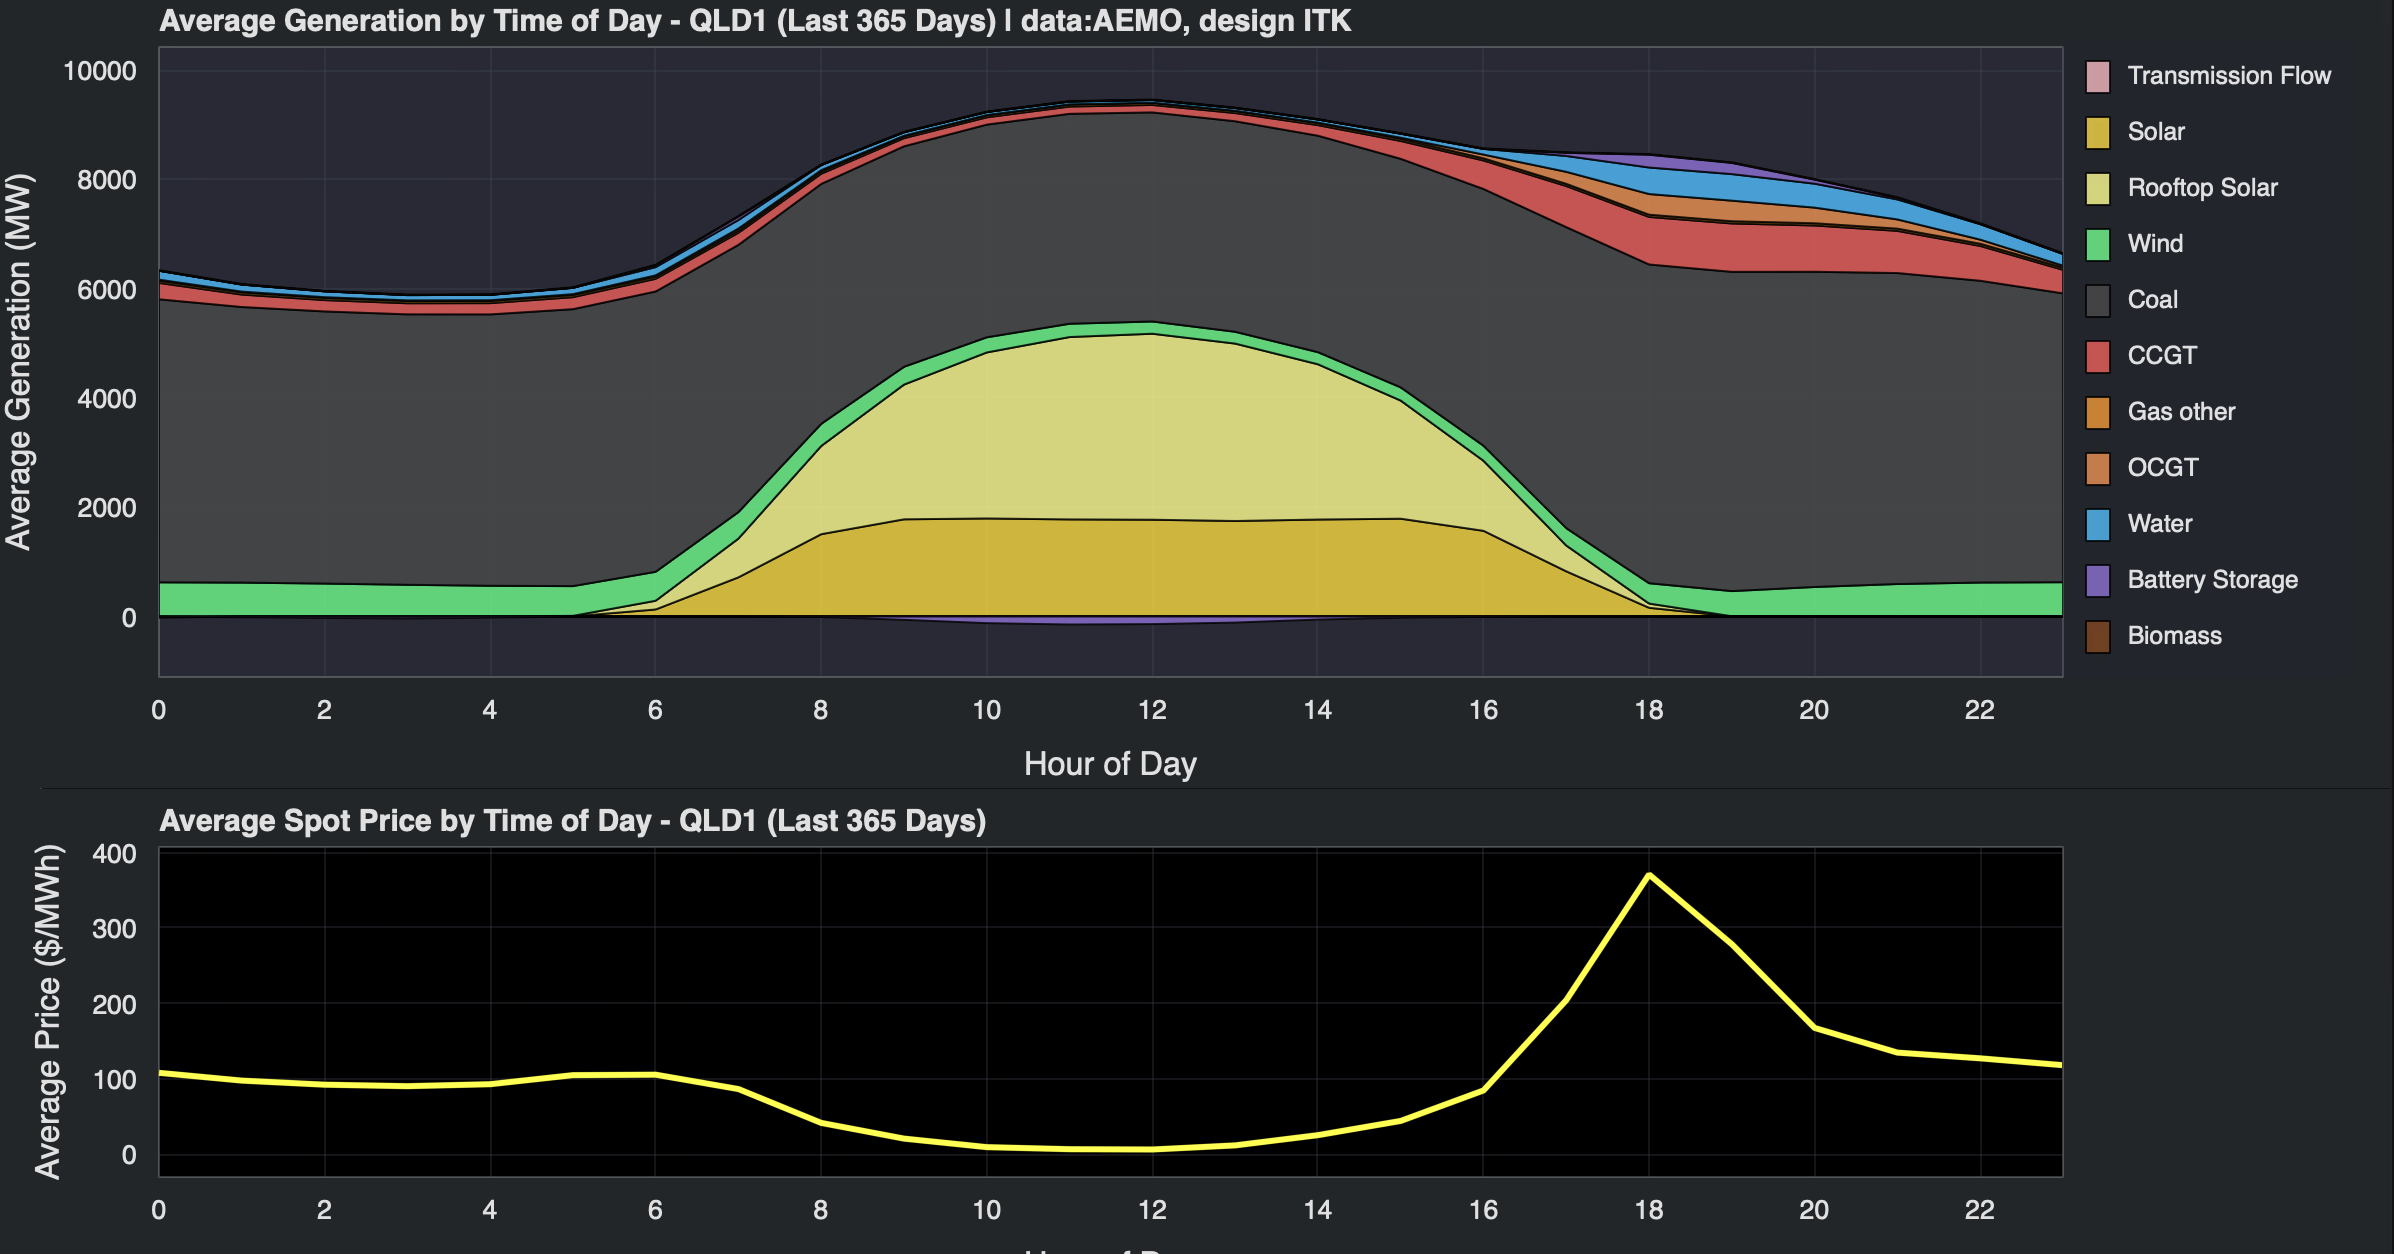Click the Hour of Day axis label

tap(1110, 764)
